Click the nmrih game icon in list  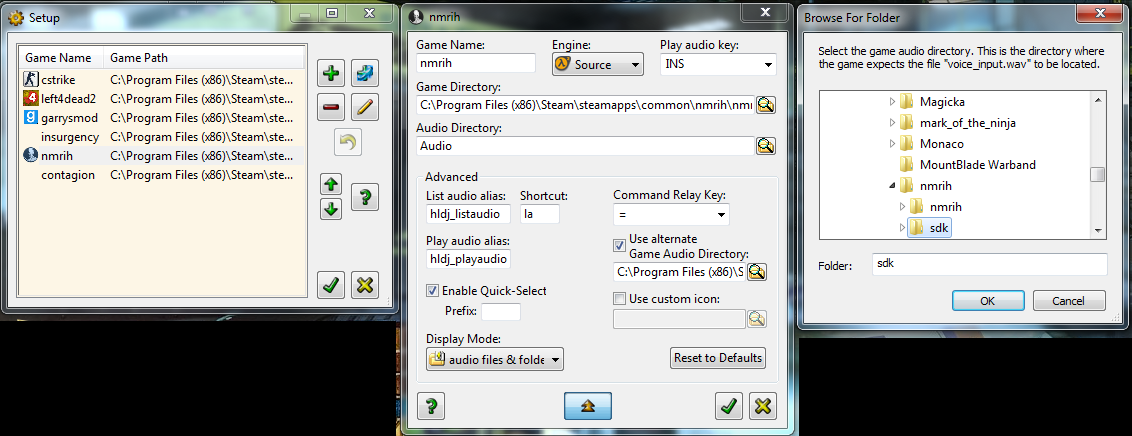tap(30, 154)
